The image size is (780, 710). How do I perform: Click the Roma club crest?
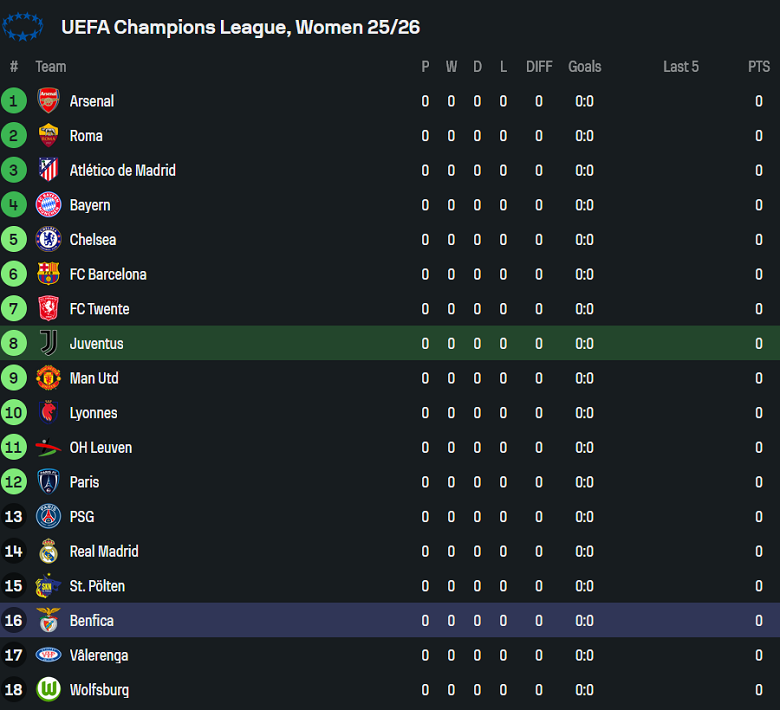(x=48, y=136)
